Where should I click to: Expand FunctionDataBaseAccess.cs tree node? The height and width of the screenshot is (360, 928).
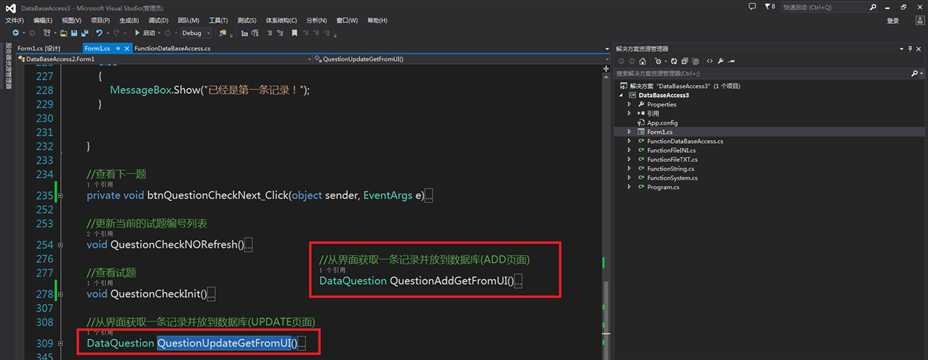[x=629, y=142]
